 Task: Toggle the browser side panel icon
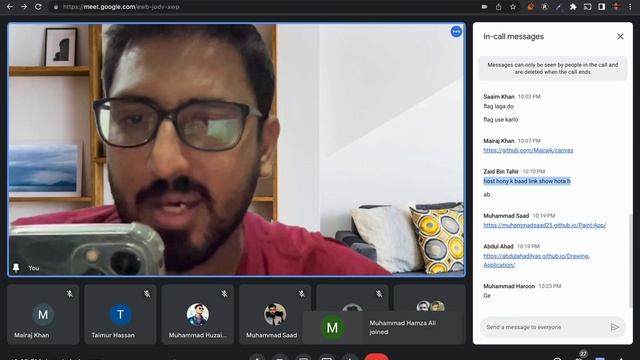[x=602, y=7]
